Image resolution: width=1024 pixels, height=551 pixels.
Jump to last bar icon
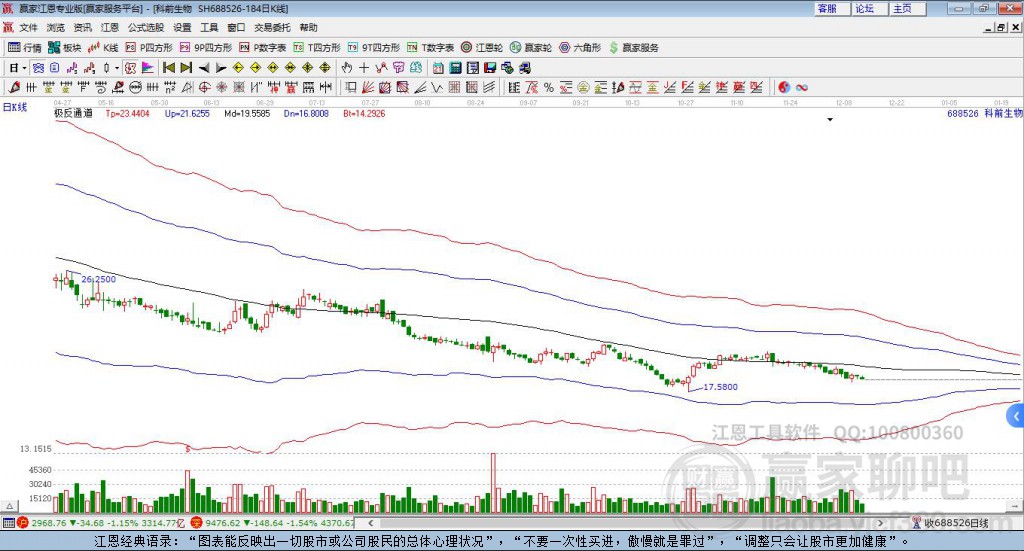tap(186, 68)
